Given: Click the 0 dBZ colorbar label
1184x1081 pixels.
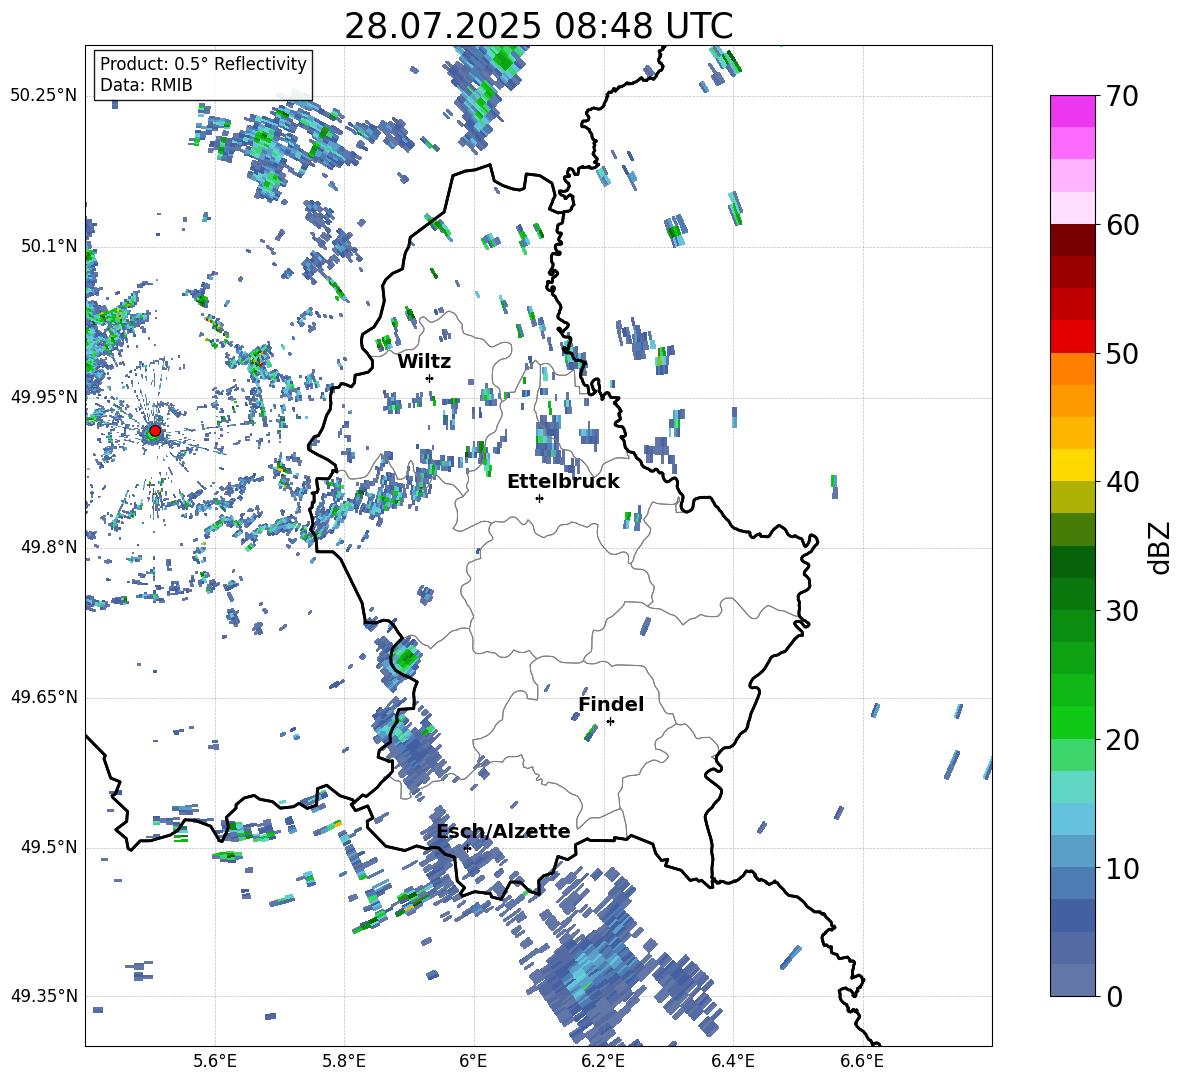Looking at the screenshot, I should [x=1113, y=996].
